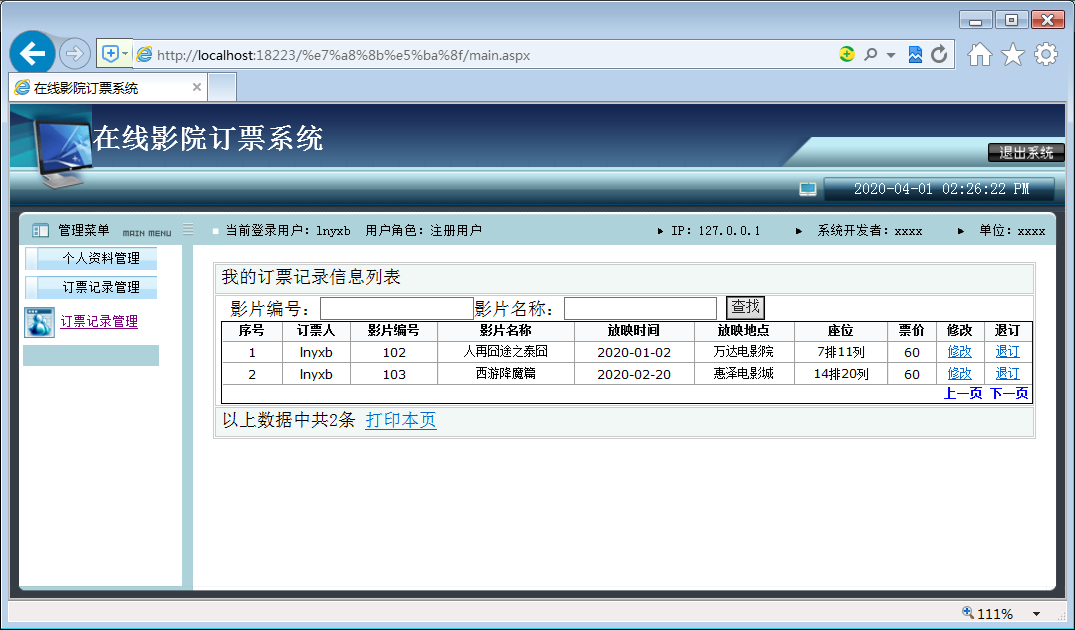Click seat cell 7排11列
Screen dimensions: 1075x630
point(841,352)
